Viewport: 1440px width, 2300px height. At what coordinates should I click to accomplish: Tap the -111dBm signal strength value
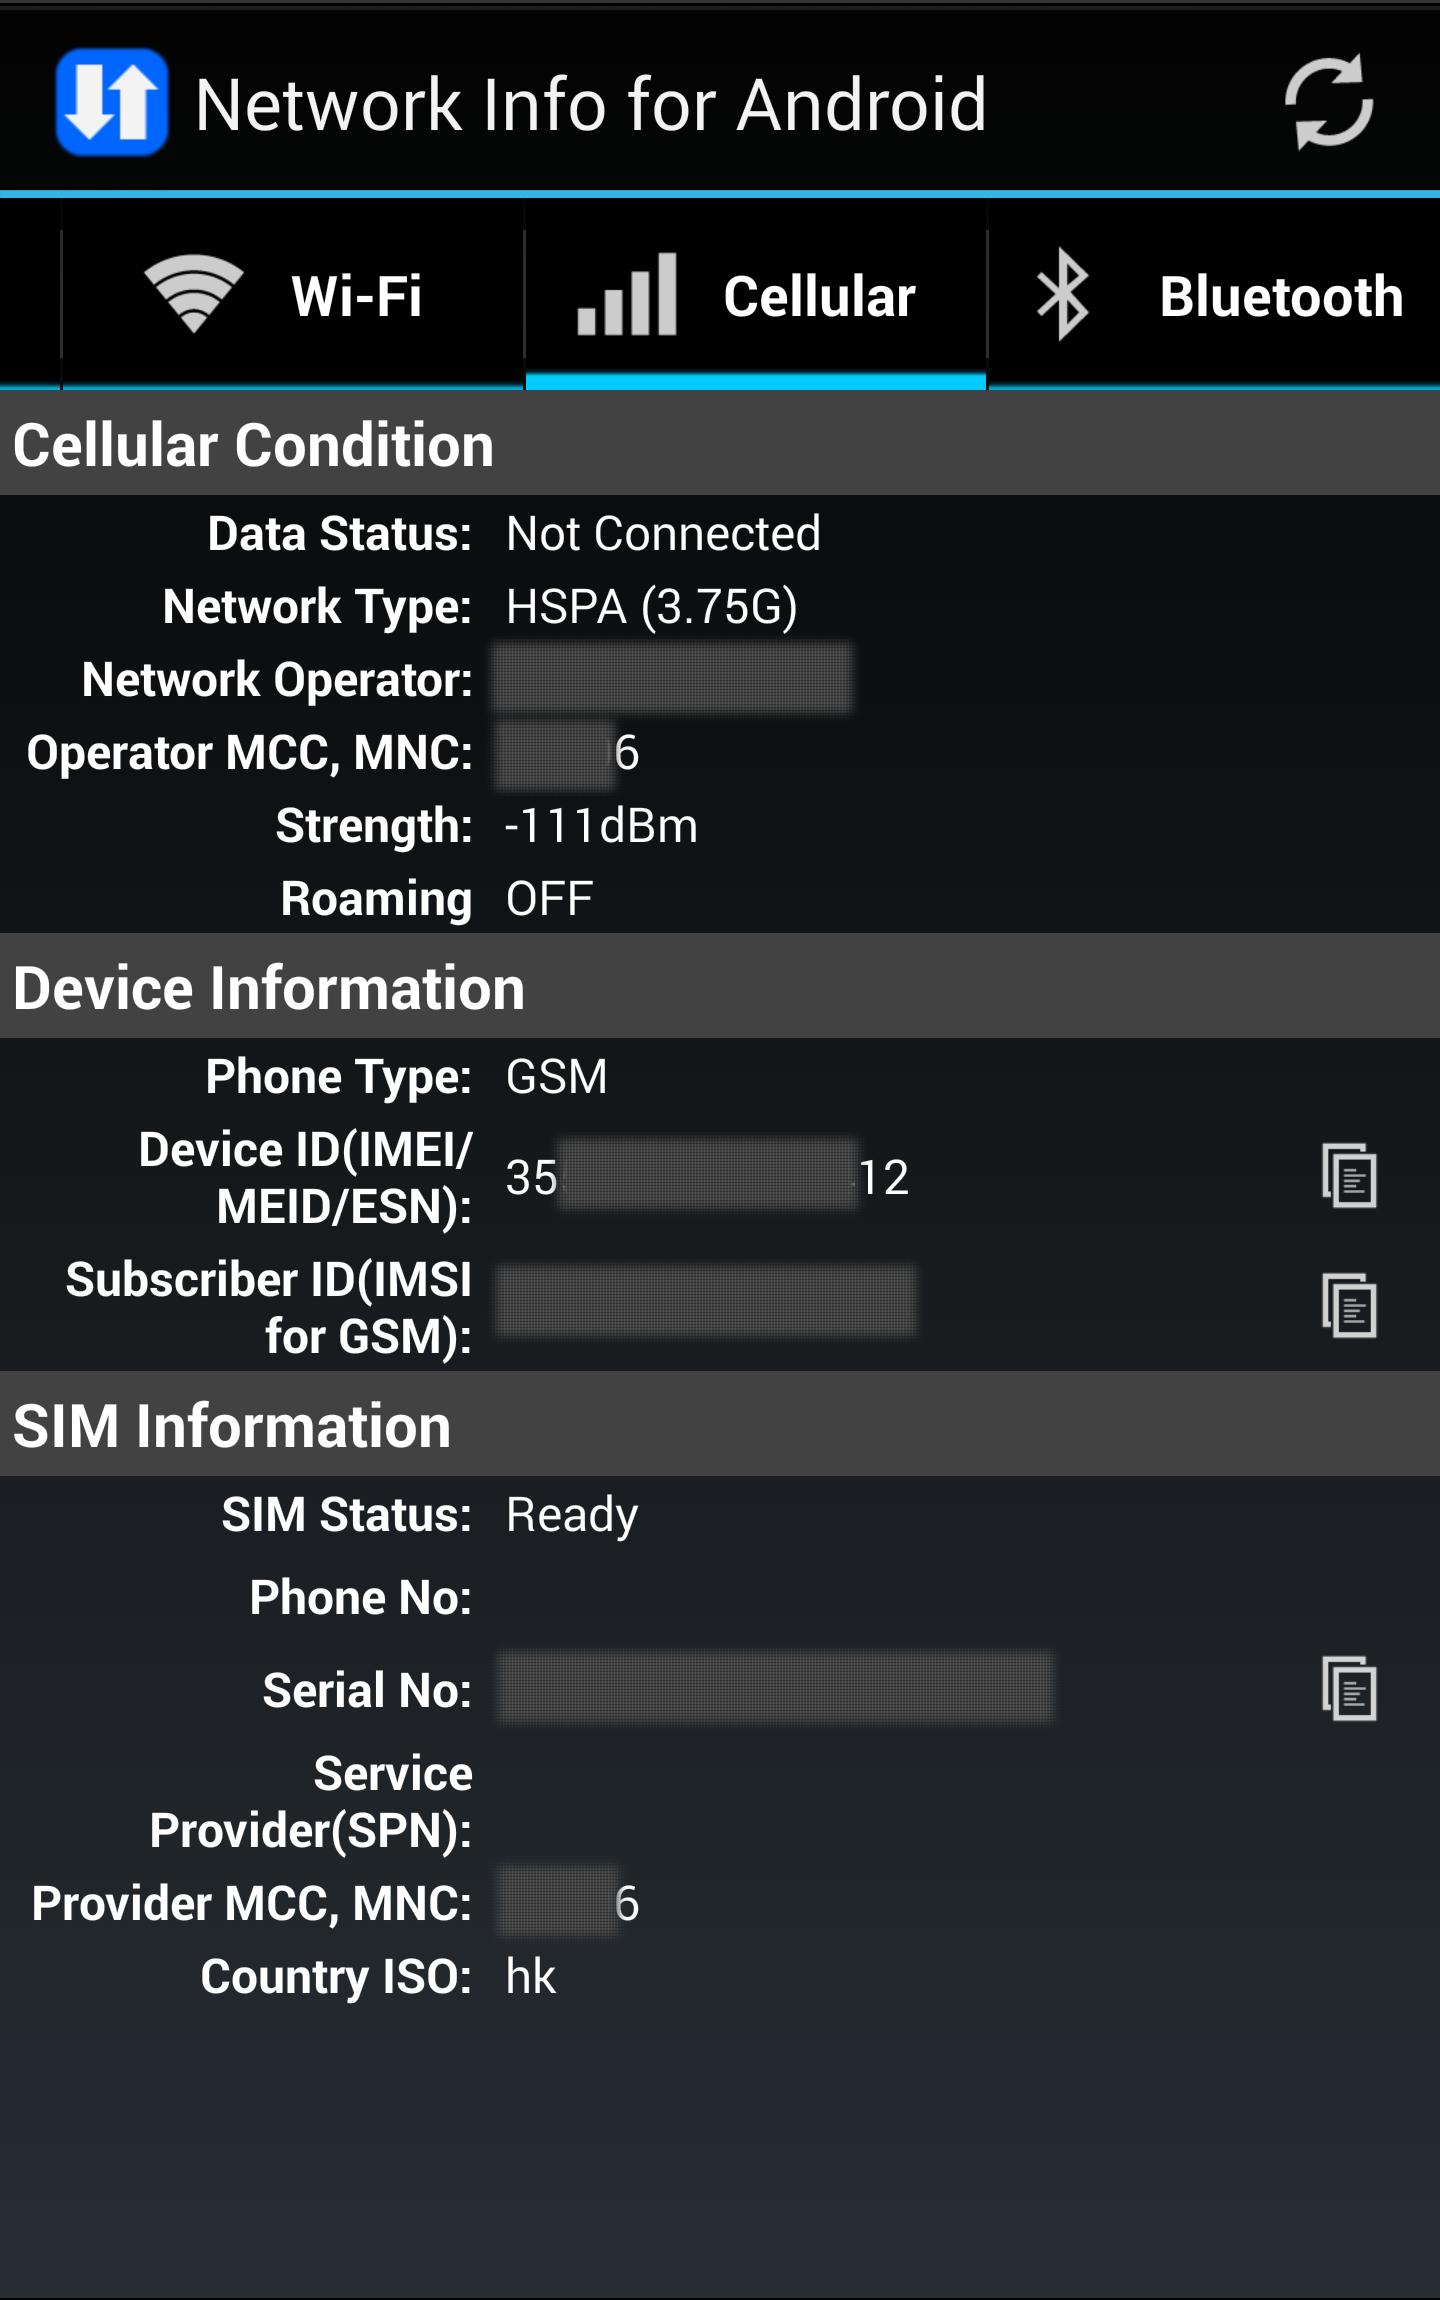pyautogui.click(x=601, y=826)
